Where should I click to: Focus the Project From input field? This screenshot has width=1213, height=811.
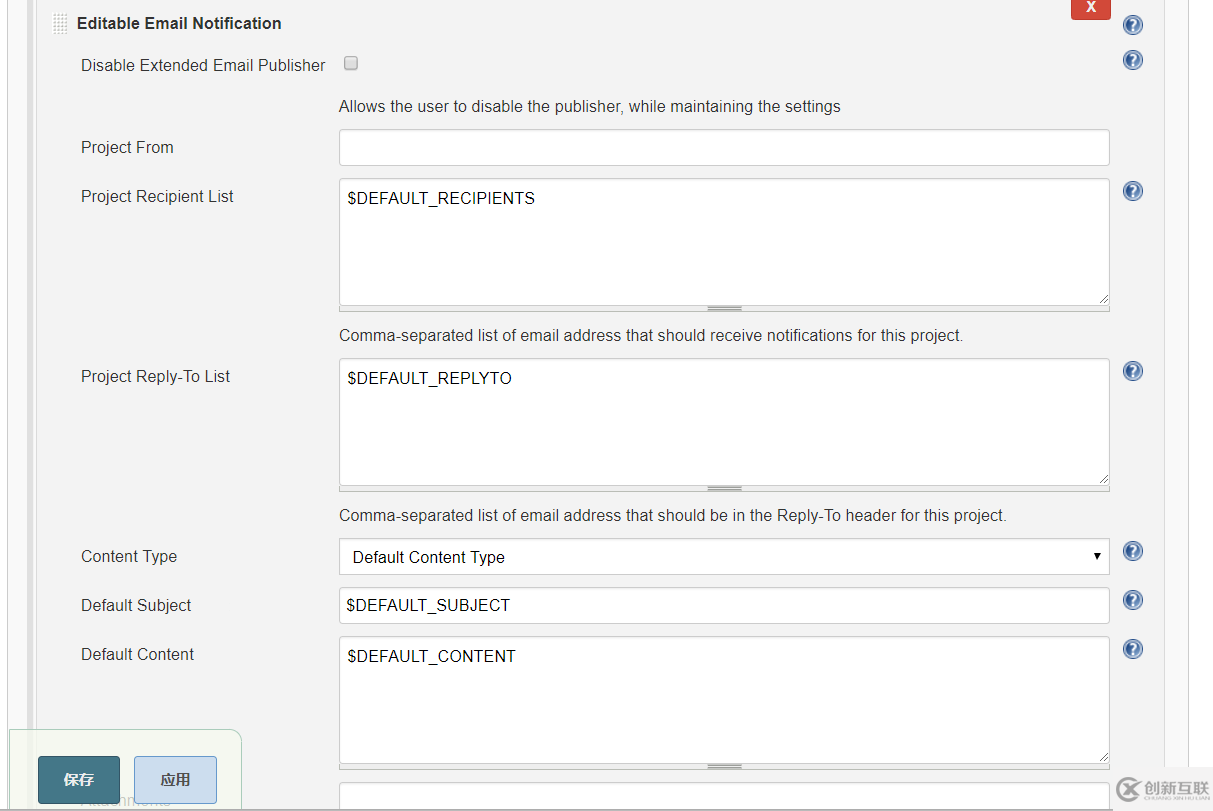pyautogui.click(x=724, y=147)
